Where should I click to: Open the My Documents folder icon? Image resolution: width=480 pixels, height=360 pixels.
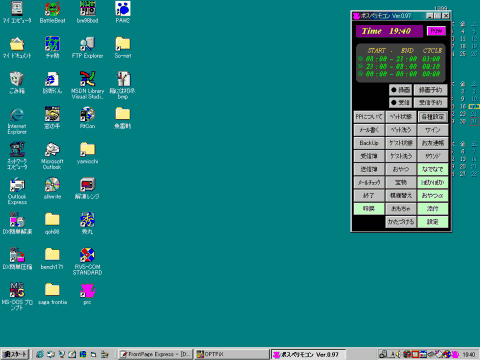17,47
